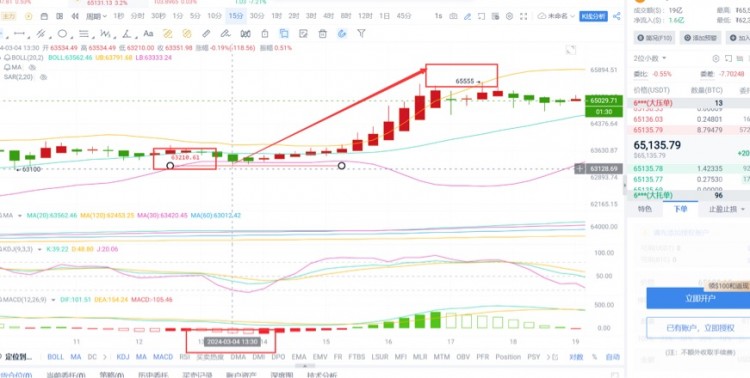750x378 pixels.
Task: Click the 已有账户，立即授权 button
Action: (x=700, y=328)
